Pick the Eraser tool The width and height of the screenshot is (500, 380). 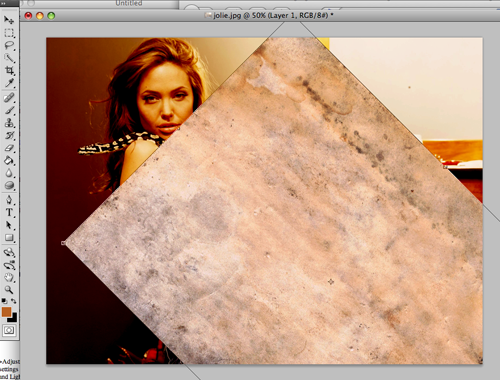pos(9,148)
